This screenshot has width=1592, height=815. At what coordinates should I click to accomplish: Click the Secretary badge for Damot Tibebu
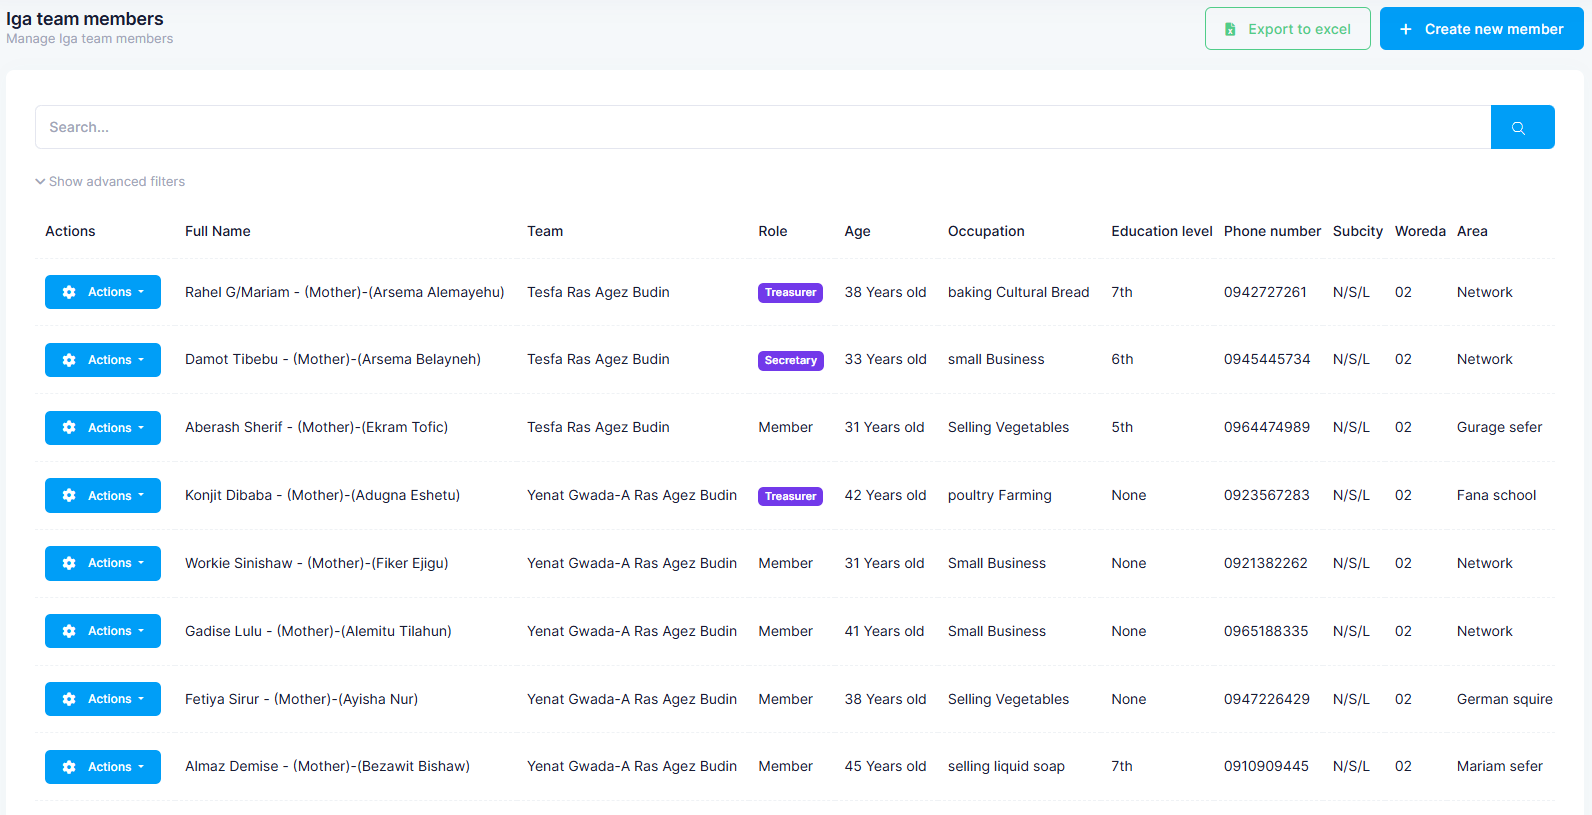point(790,360)
